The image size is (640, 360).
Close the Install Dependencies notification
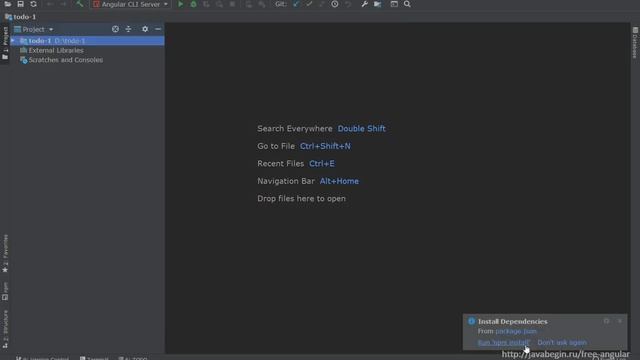coord(620,321)
